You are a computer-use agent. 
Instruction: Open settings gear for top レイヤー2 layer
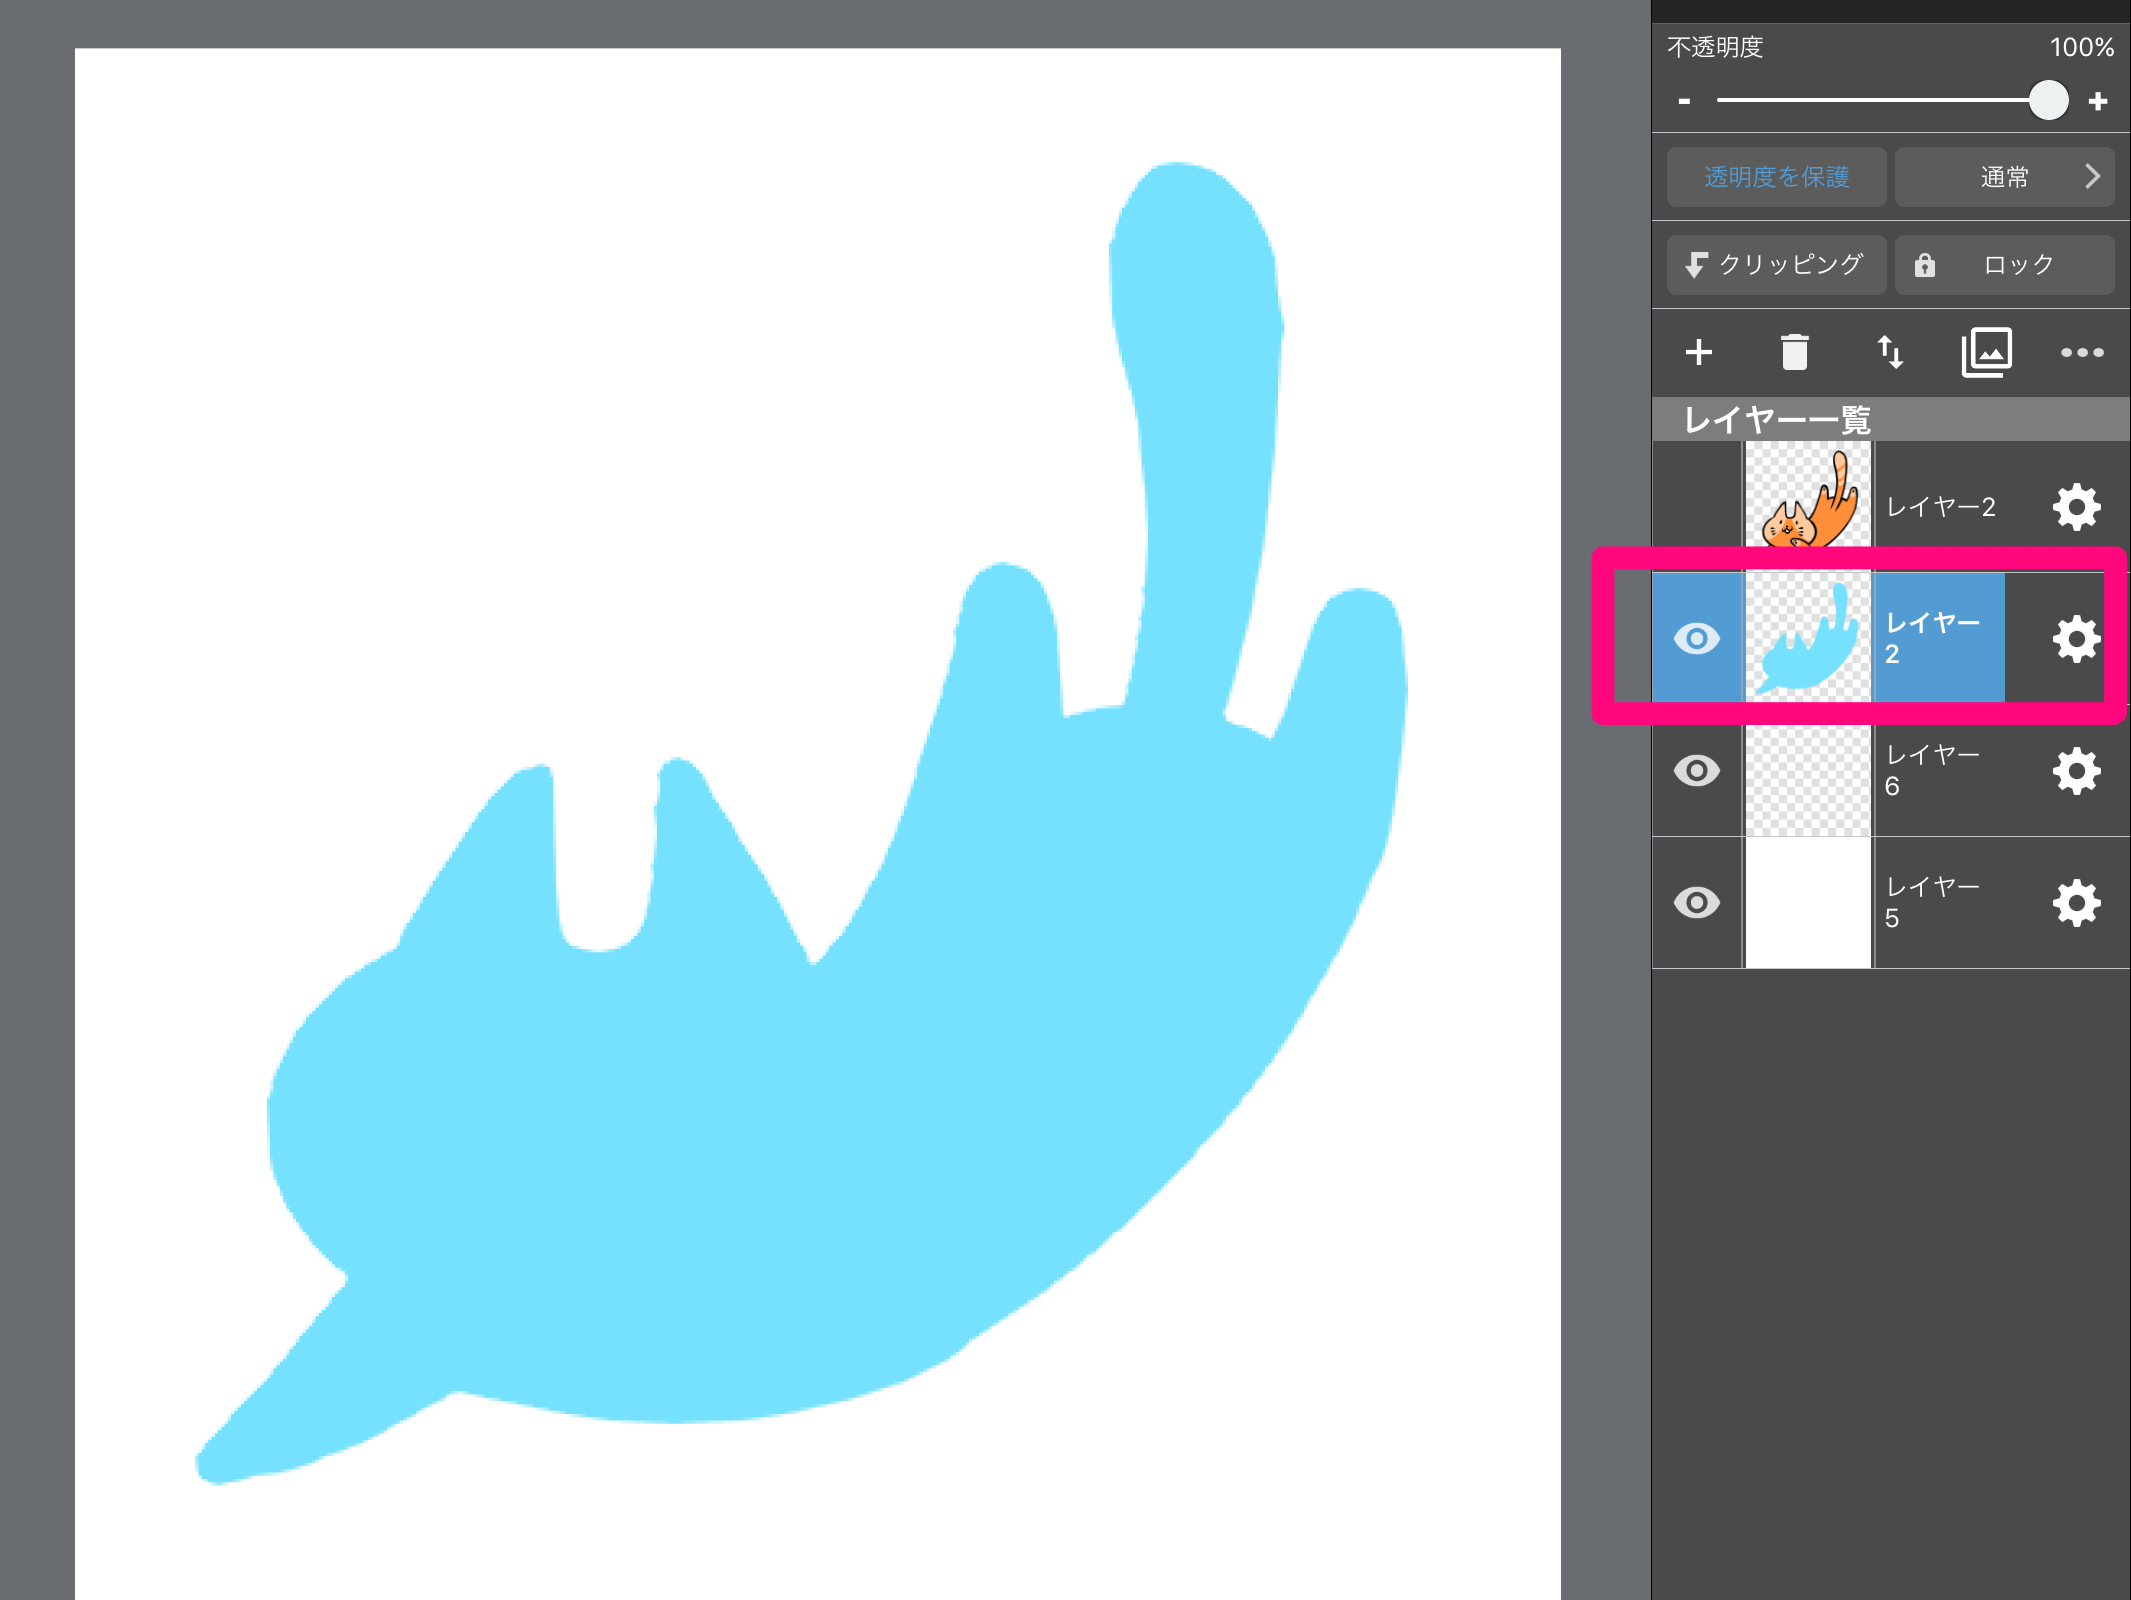click(x=2076, y=507)
